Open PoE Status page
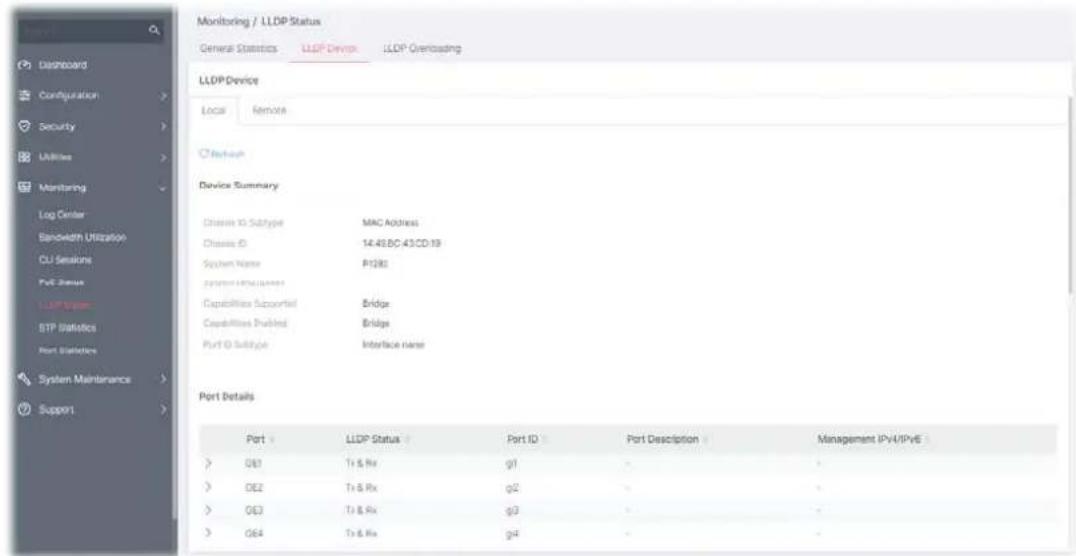The width and height of the screenshot is (1076, 556). point(61,282)
